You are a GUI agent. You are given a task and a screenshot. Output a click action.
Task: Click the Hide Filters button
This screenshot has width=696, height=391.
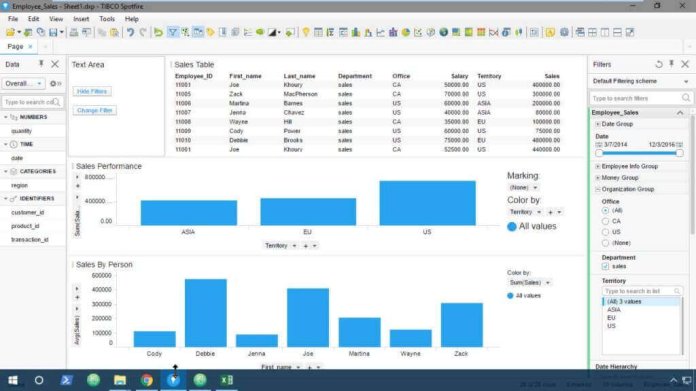pyautogui.click(x=92, y=91)
